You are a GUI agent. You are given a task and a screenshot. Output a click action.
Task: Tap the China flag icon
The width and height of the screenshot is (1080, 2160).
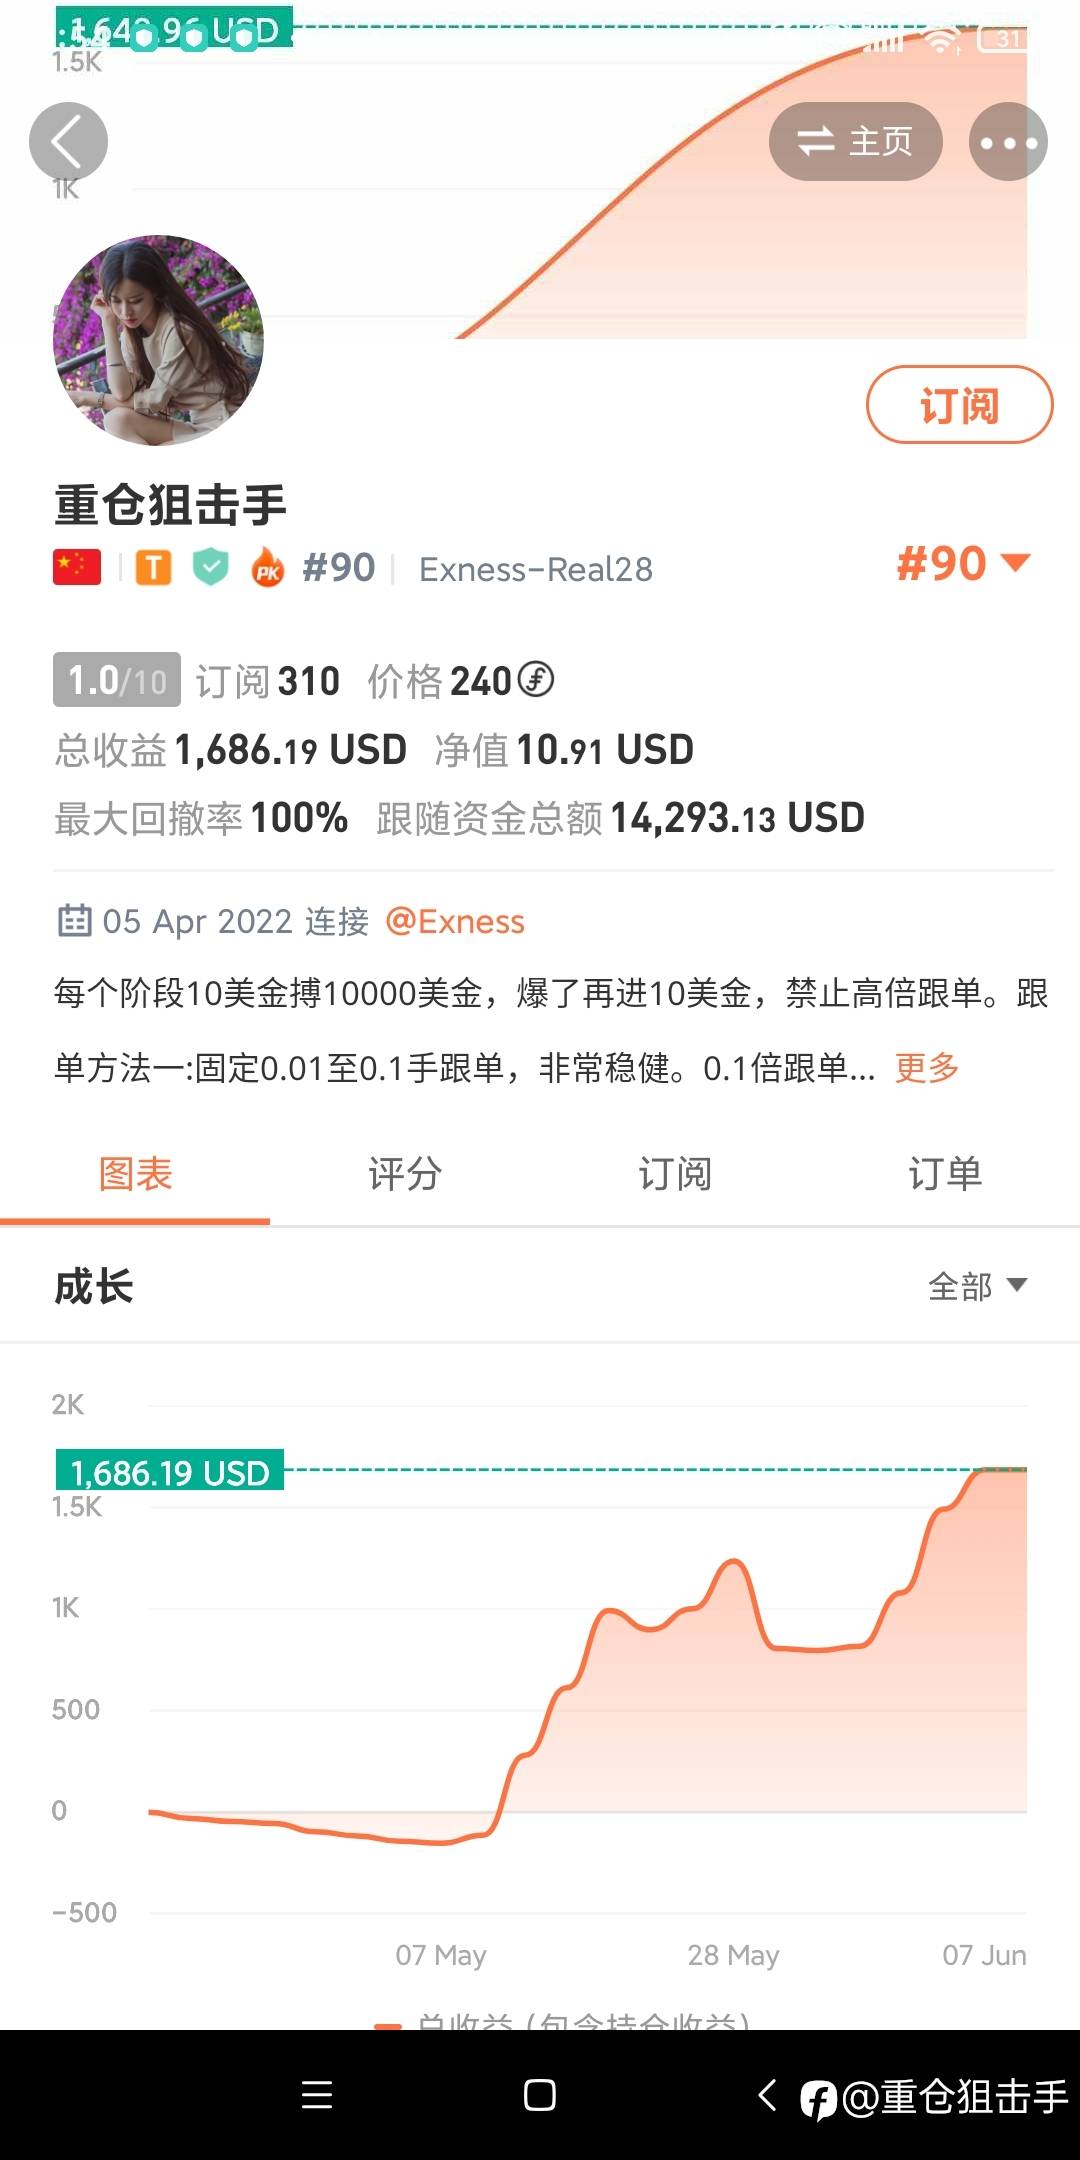[x=77, y=568]
